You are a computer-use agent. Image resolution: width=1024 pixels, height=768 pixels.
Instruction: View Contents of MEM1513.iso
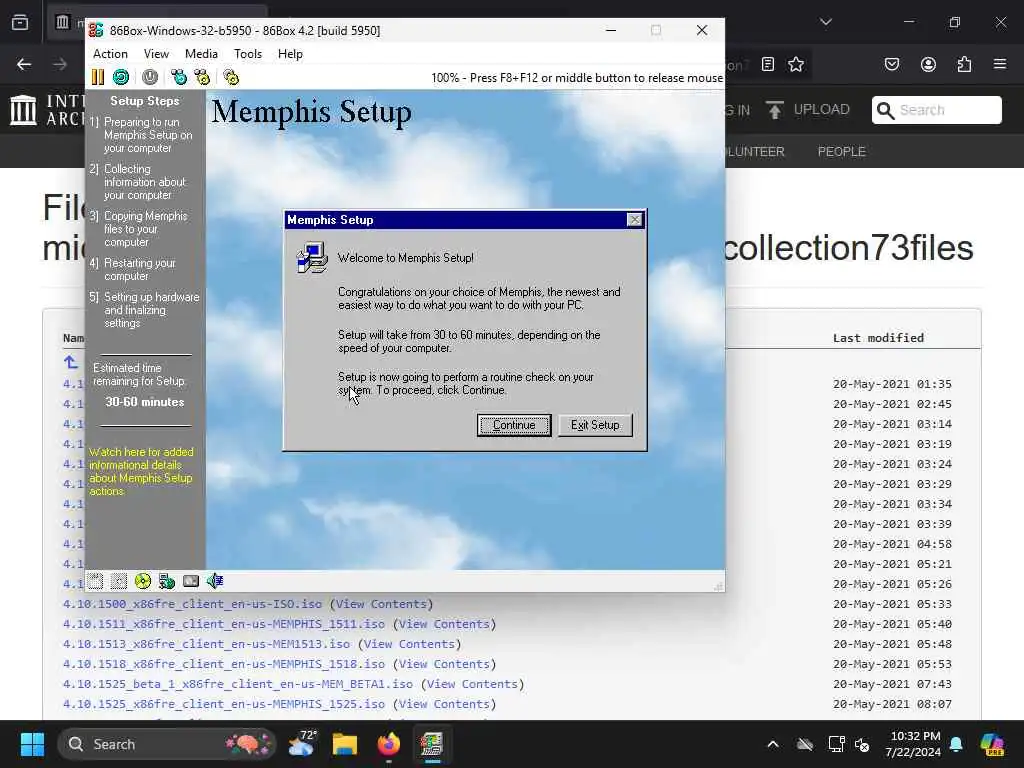click(409, 644)
